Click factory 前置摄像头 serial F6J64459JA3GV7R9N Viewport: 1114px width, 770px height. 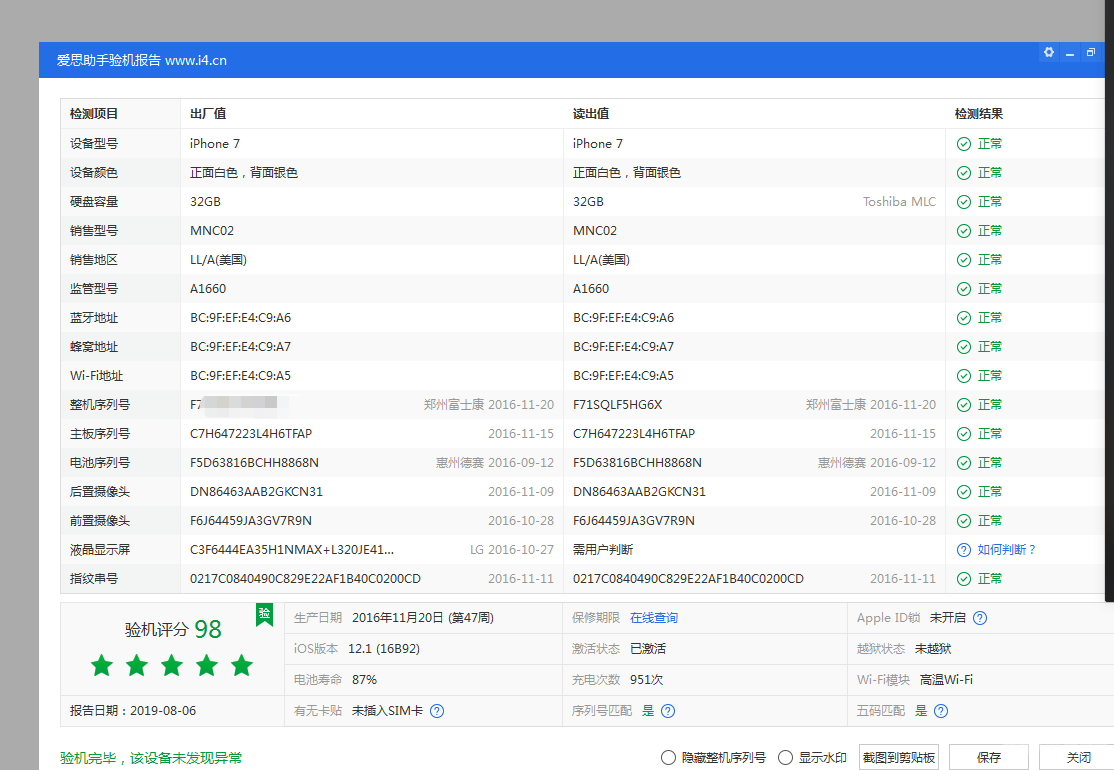point(251,521)
